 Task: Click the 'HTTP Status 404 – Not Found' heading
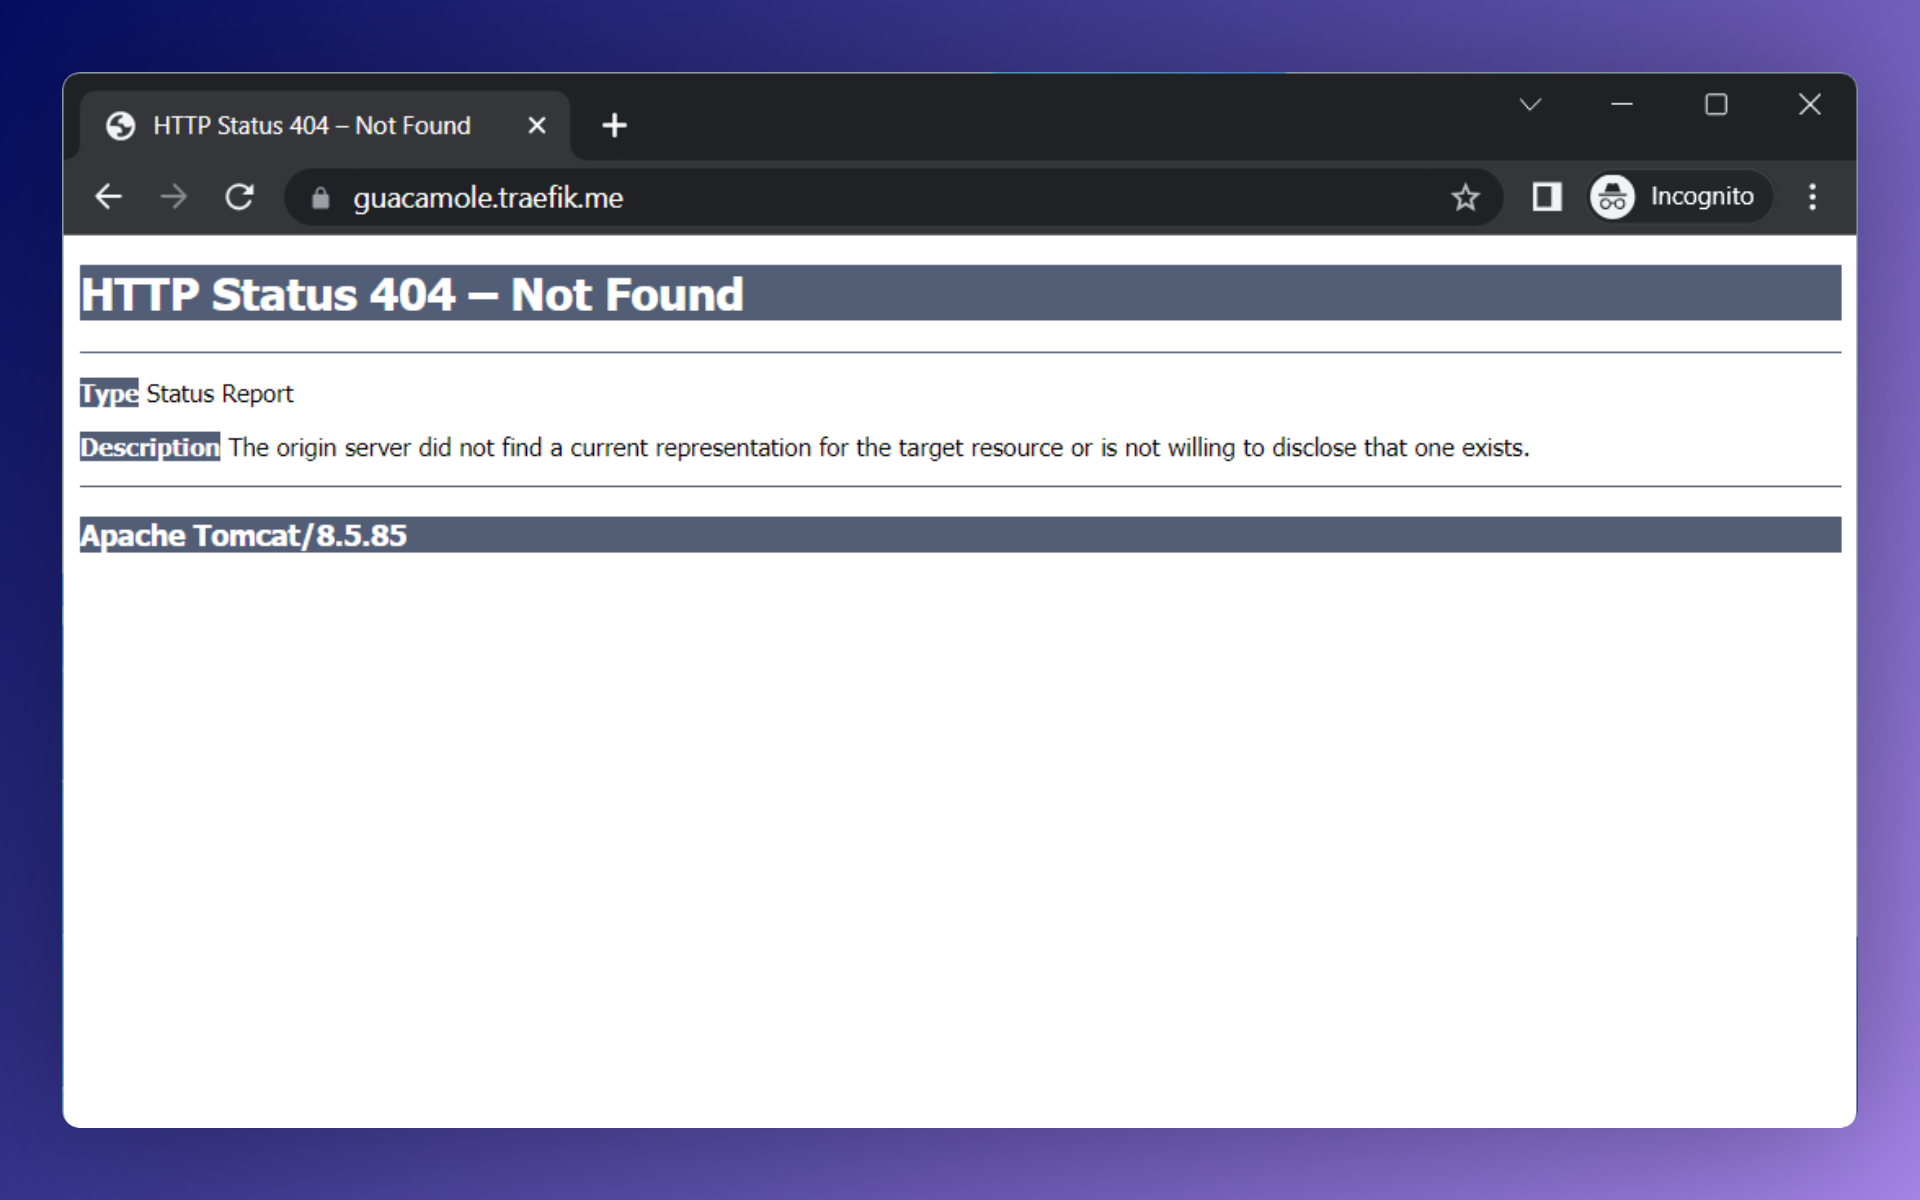coord(412,294)
